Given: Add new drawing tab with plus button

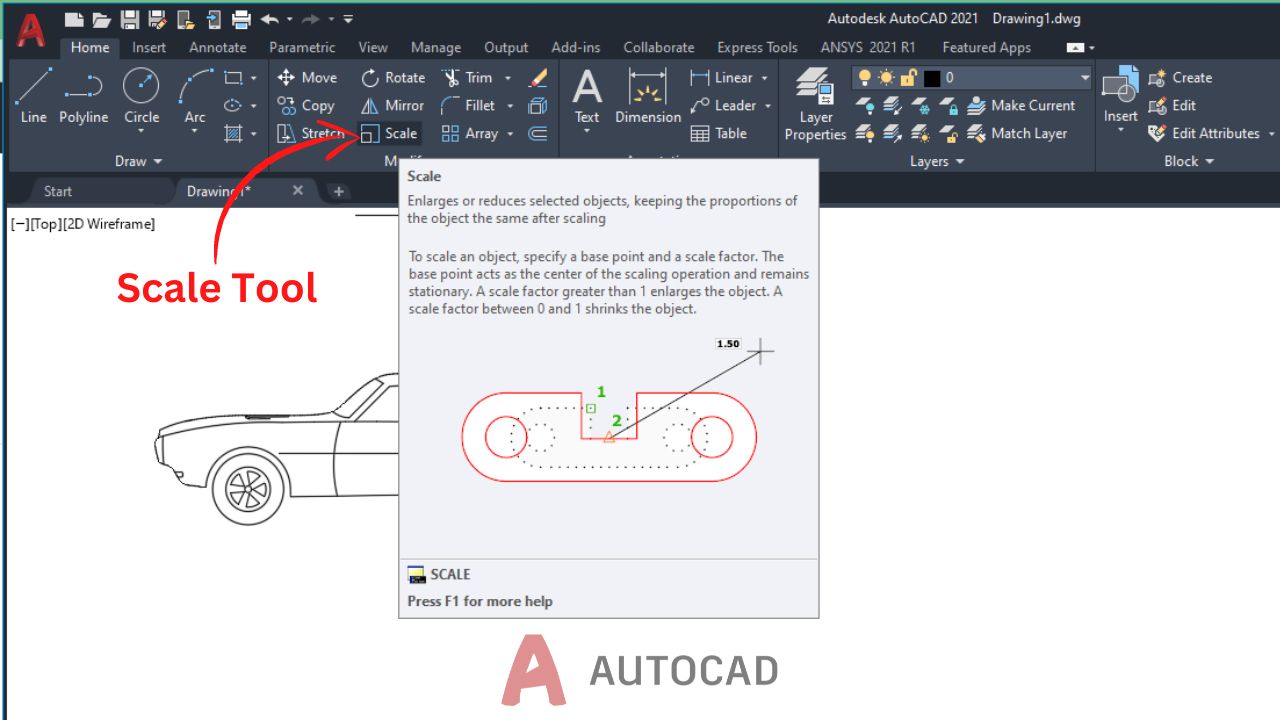Looking at the screenshot, I should [339, 191].
